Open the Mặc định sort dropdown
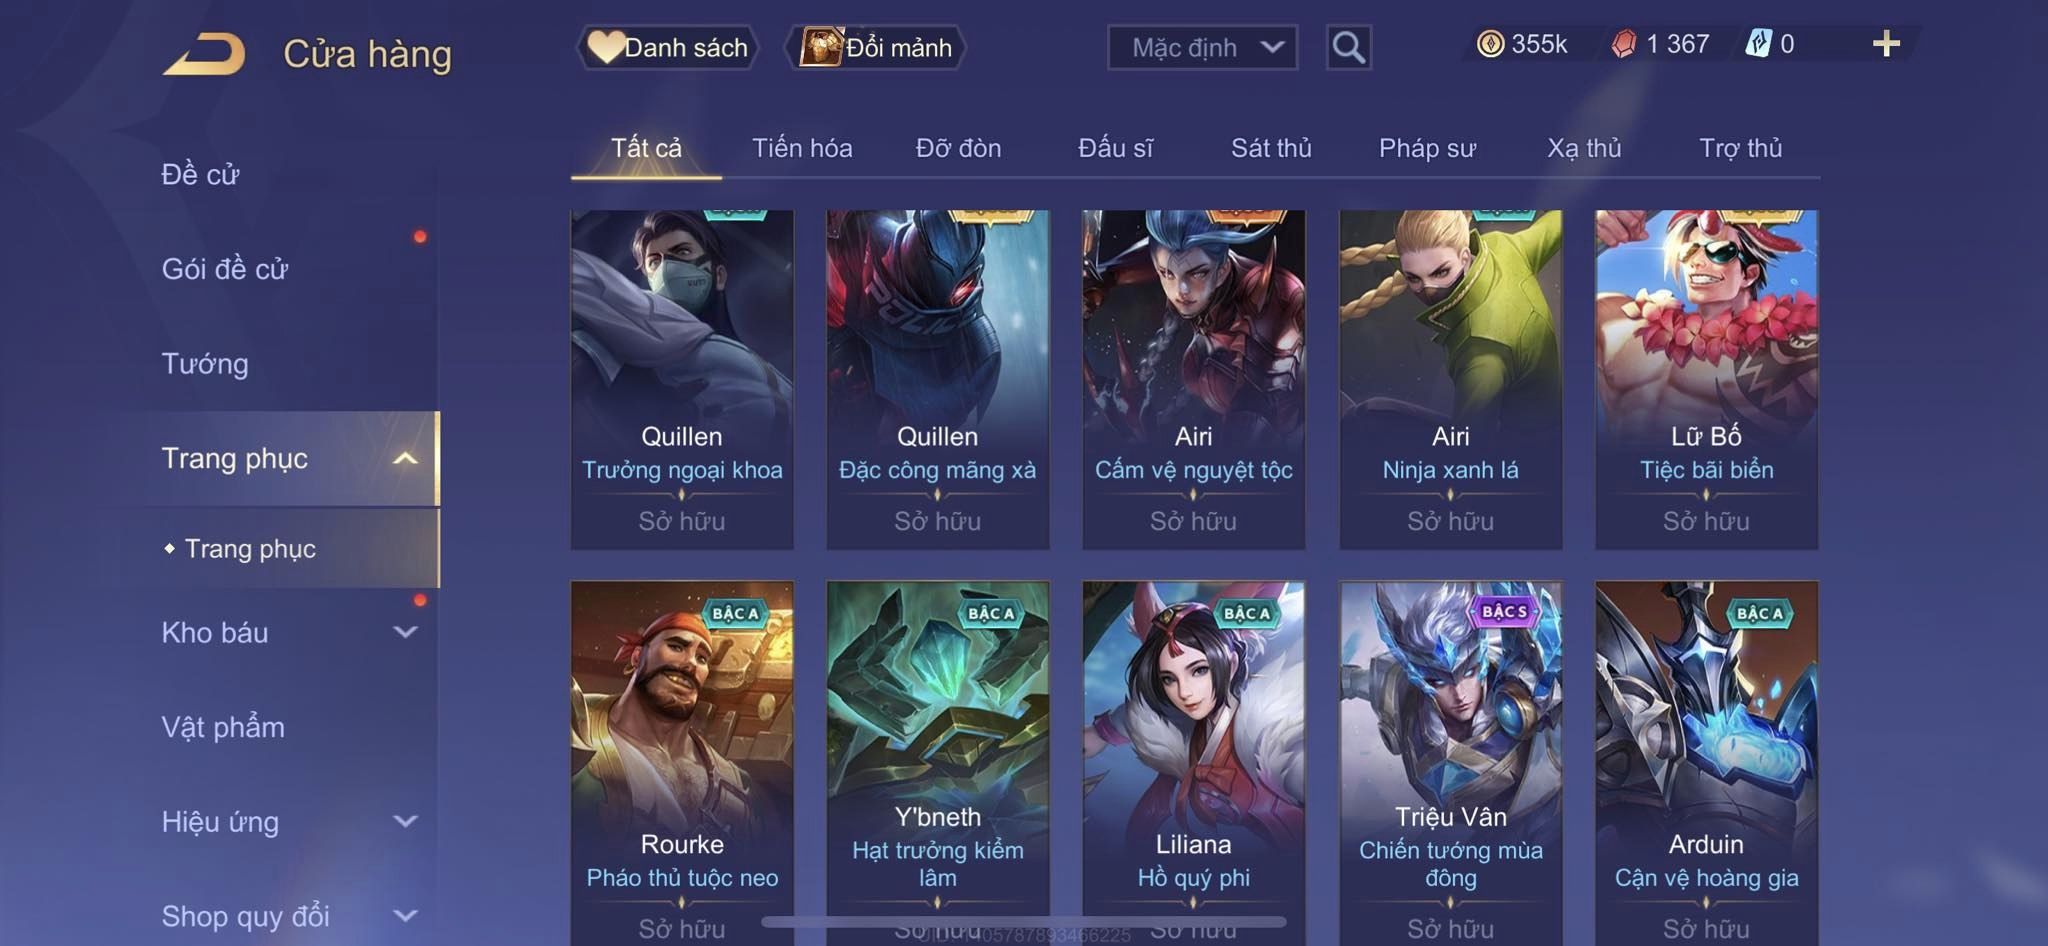 coord(1202,47)
